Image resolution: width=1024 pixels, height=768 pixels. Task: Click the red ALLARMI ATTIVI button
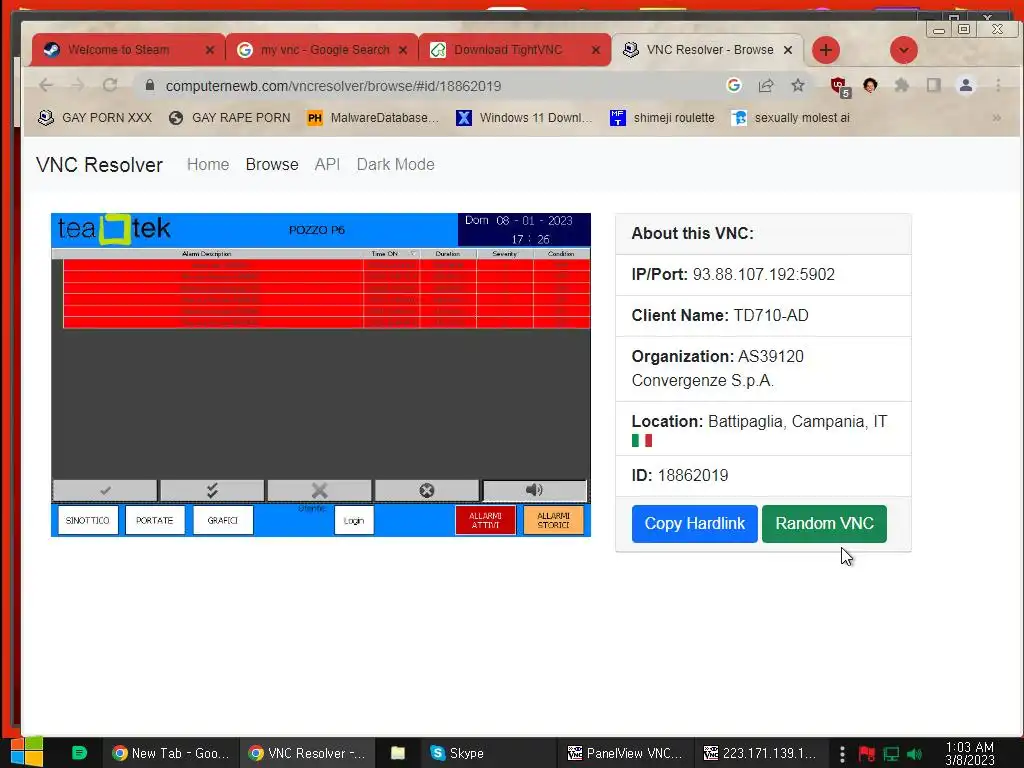[485, 520]
